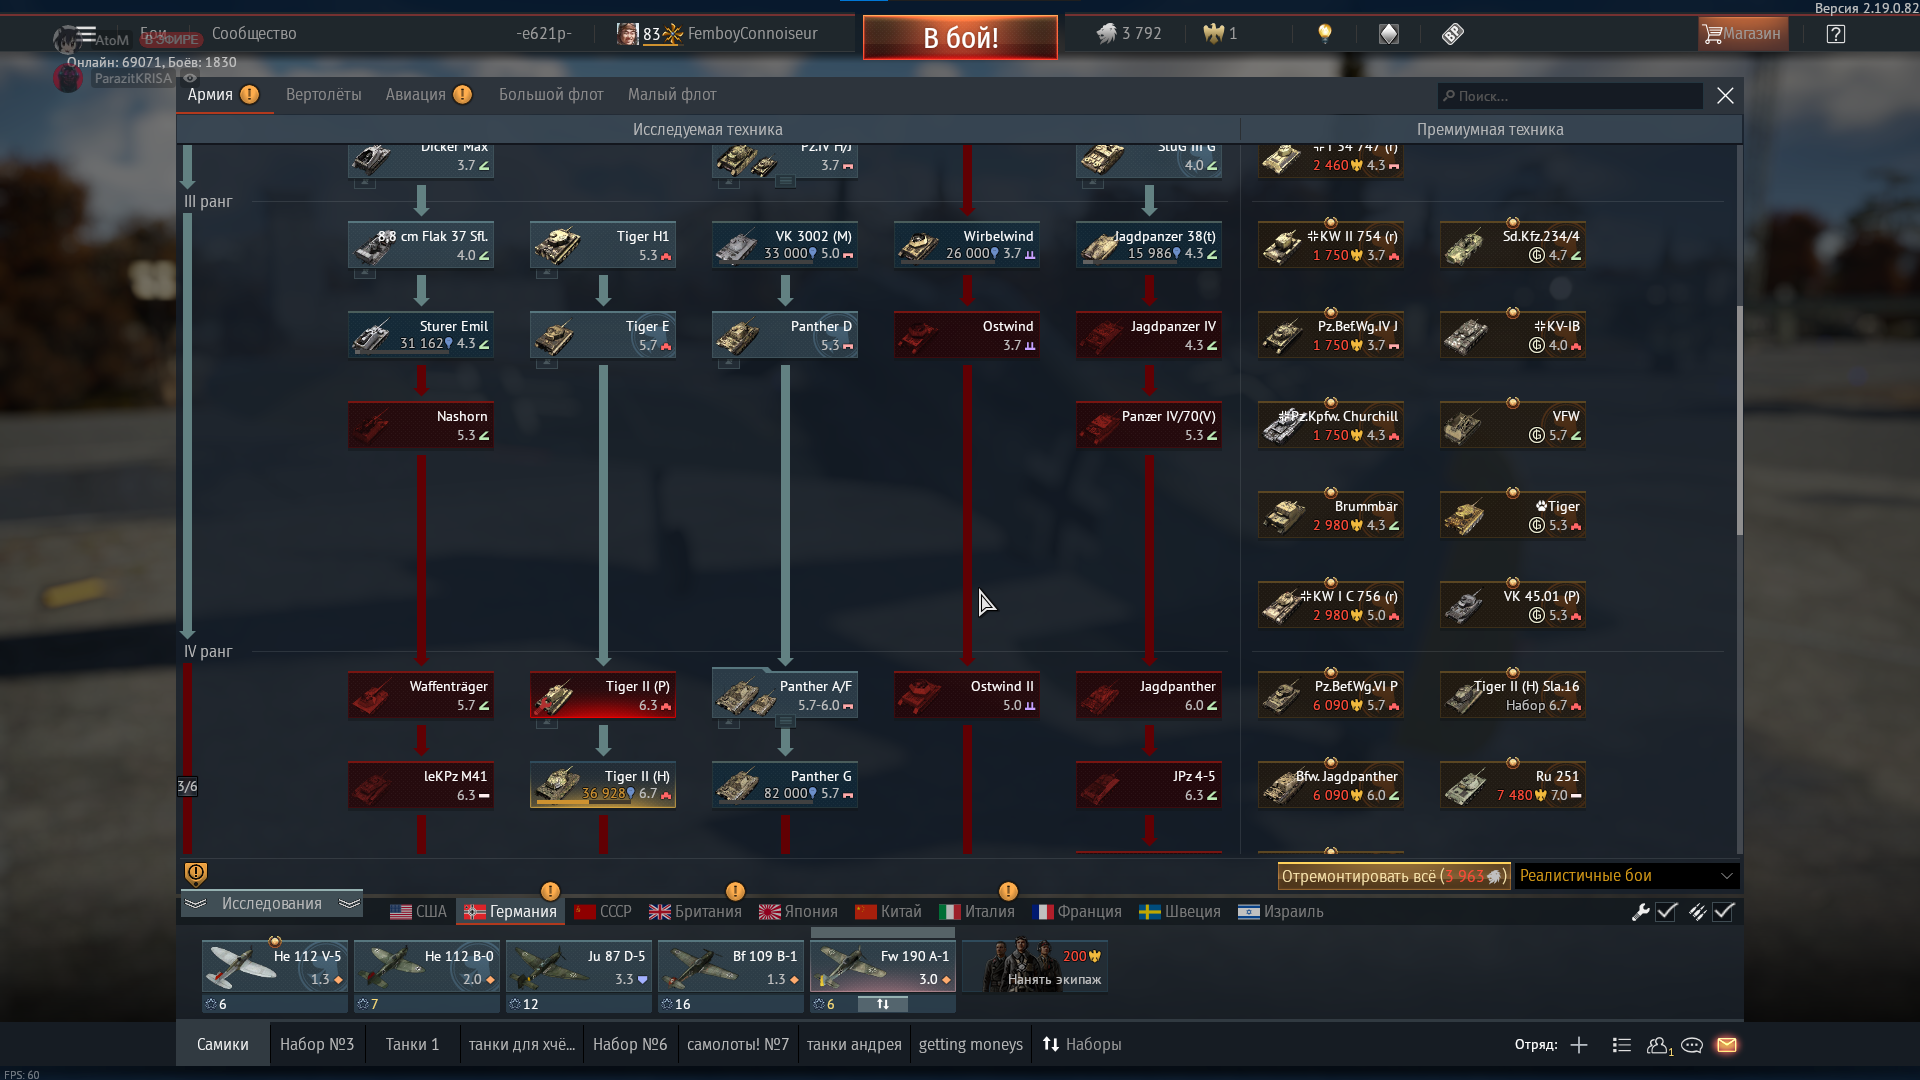Screen dimensions: 1920x1080
Task: Select the Panther D tank
Action: [x=785, y=335]
